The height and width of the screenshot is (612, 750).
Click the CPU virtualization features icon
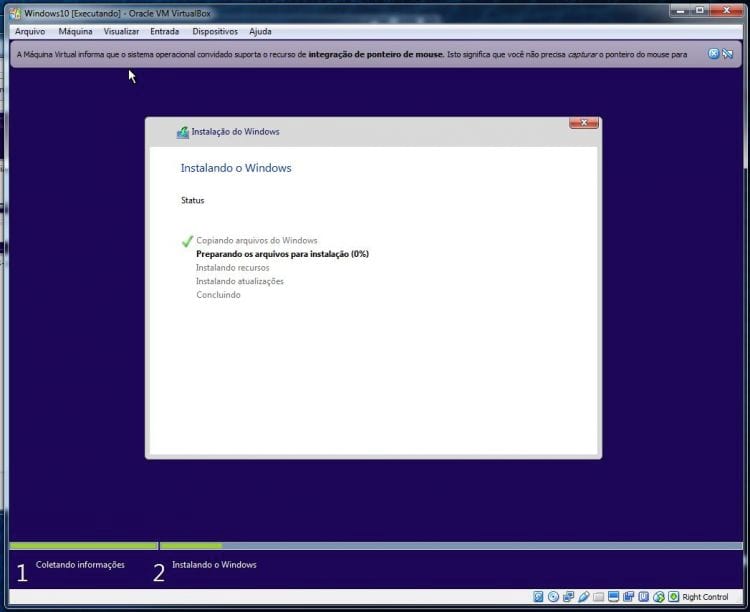tap(643, 597)
